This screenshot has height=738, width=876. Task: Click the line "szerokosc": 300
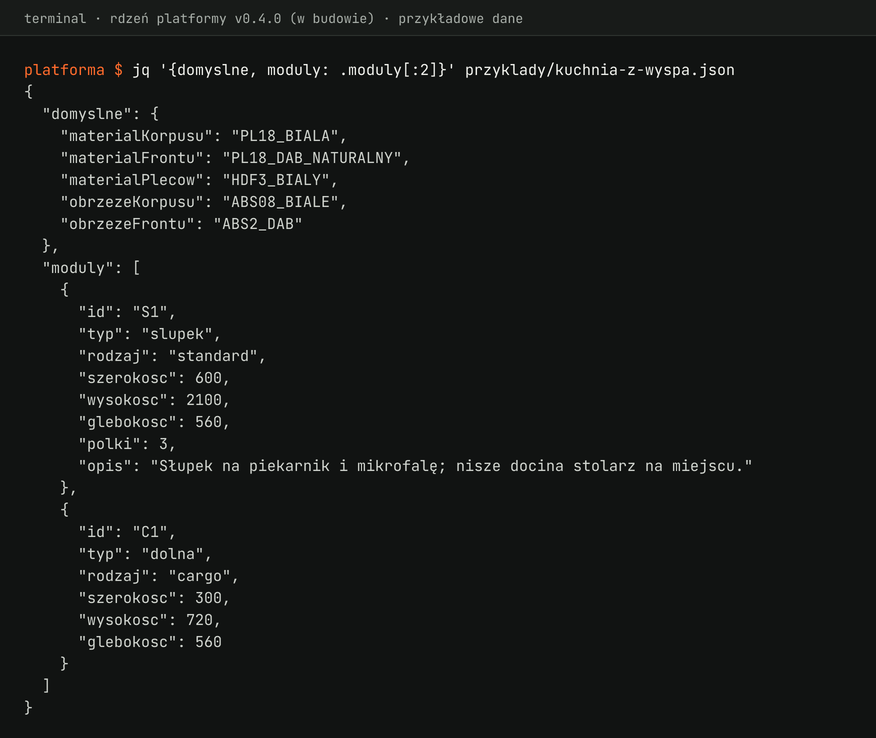tap(154, 598)
